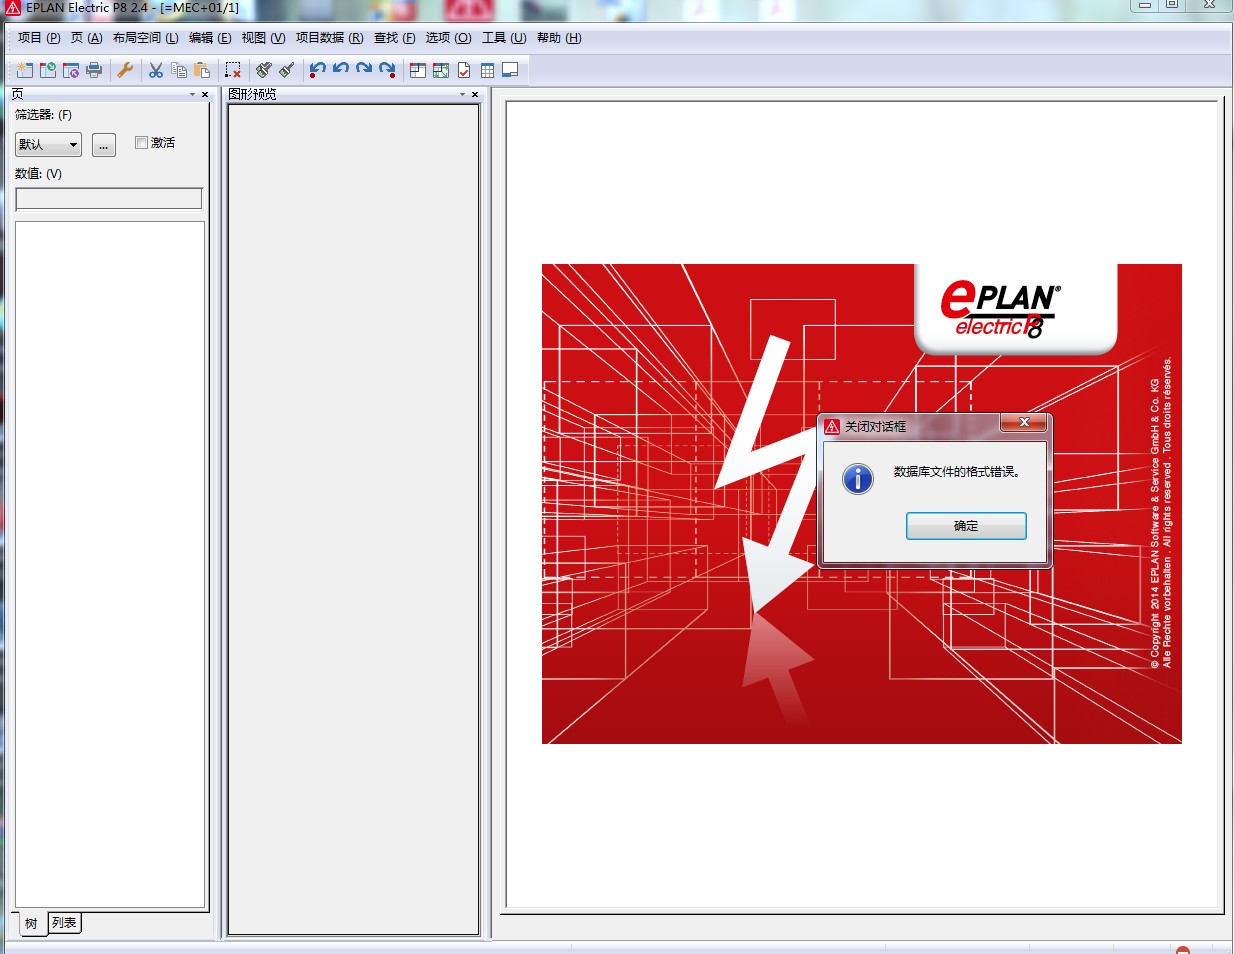This screenshot has height=954, width=1234.
Task: Click the Close project toolbar icon
Action: click(x=70, y=70)
